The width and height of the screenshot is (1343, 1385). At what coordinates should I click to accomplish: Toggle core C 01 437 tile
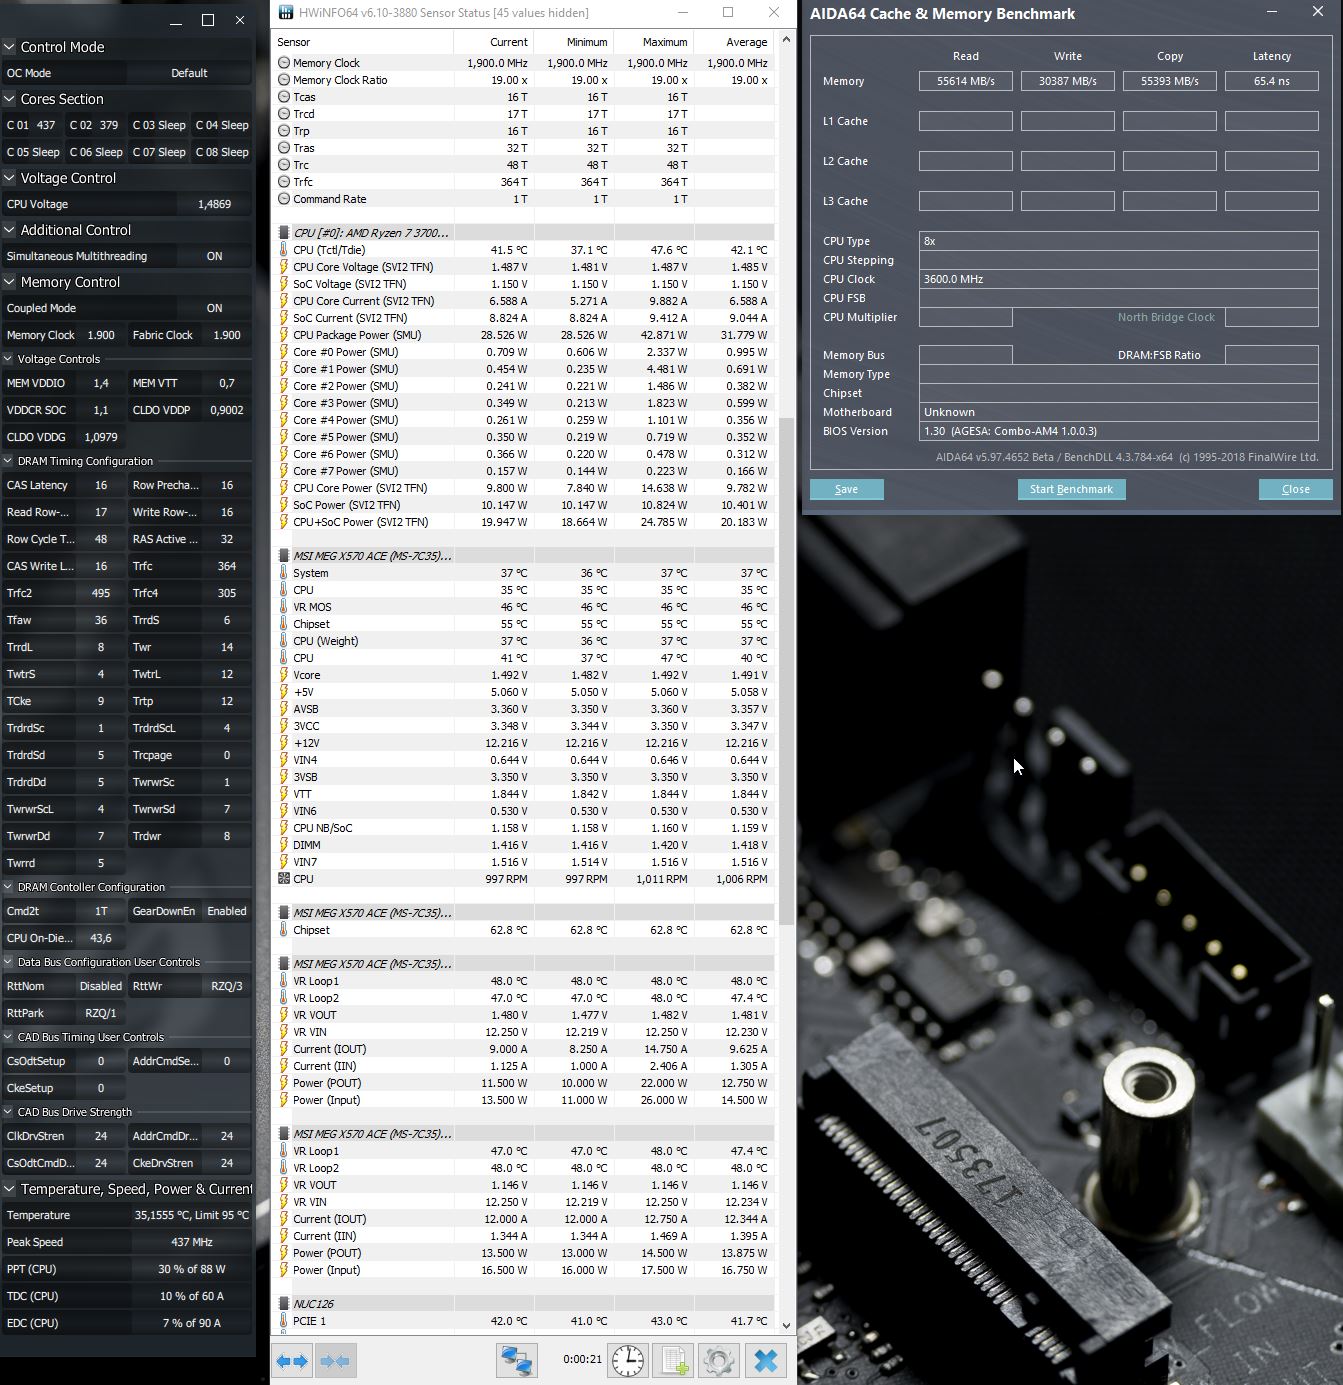(32, 125)
